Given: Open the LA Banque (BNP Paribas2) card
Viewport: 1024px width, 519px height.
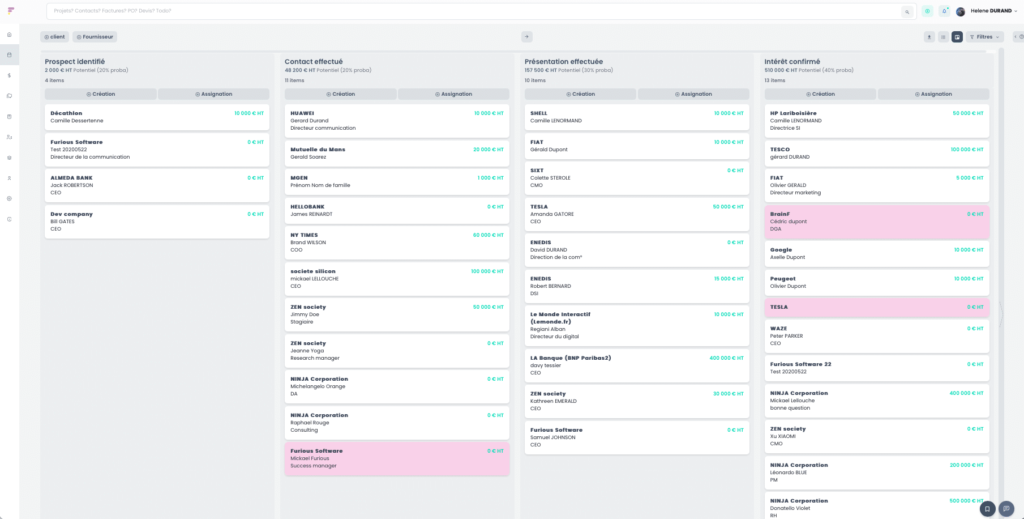Looking at the screenshot, I should pos(637,366).
